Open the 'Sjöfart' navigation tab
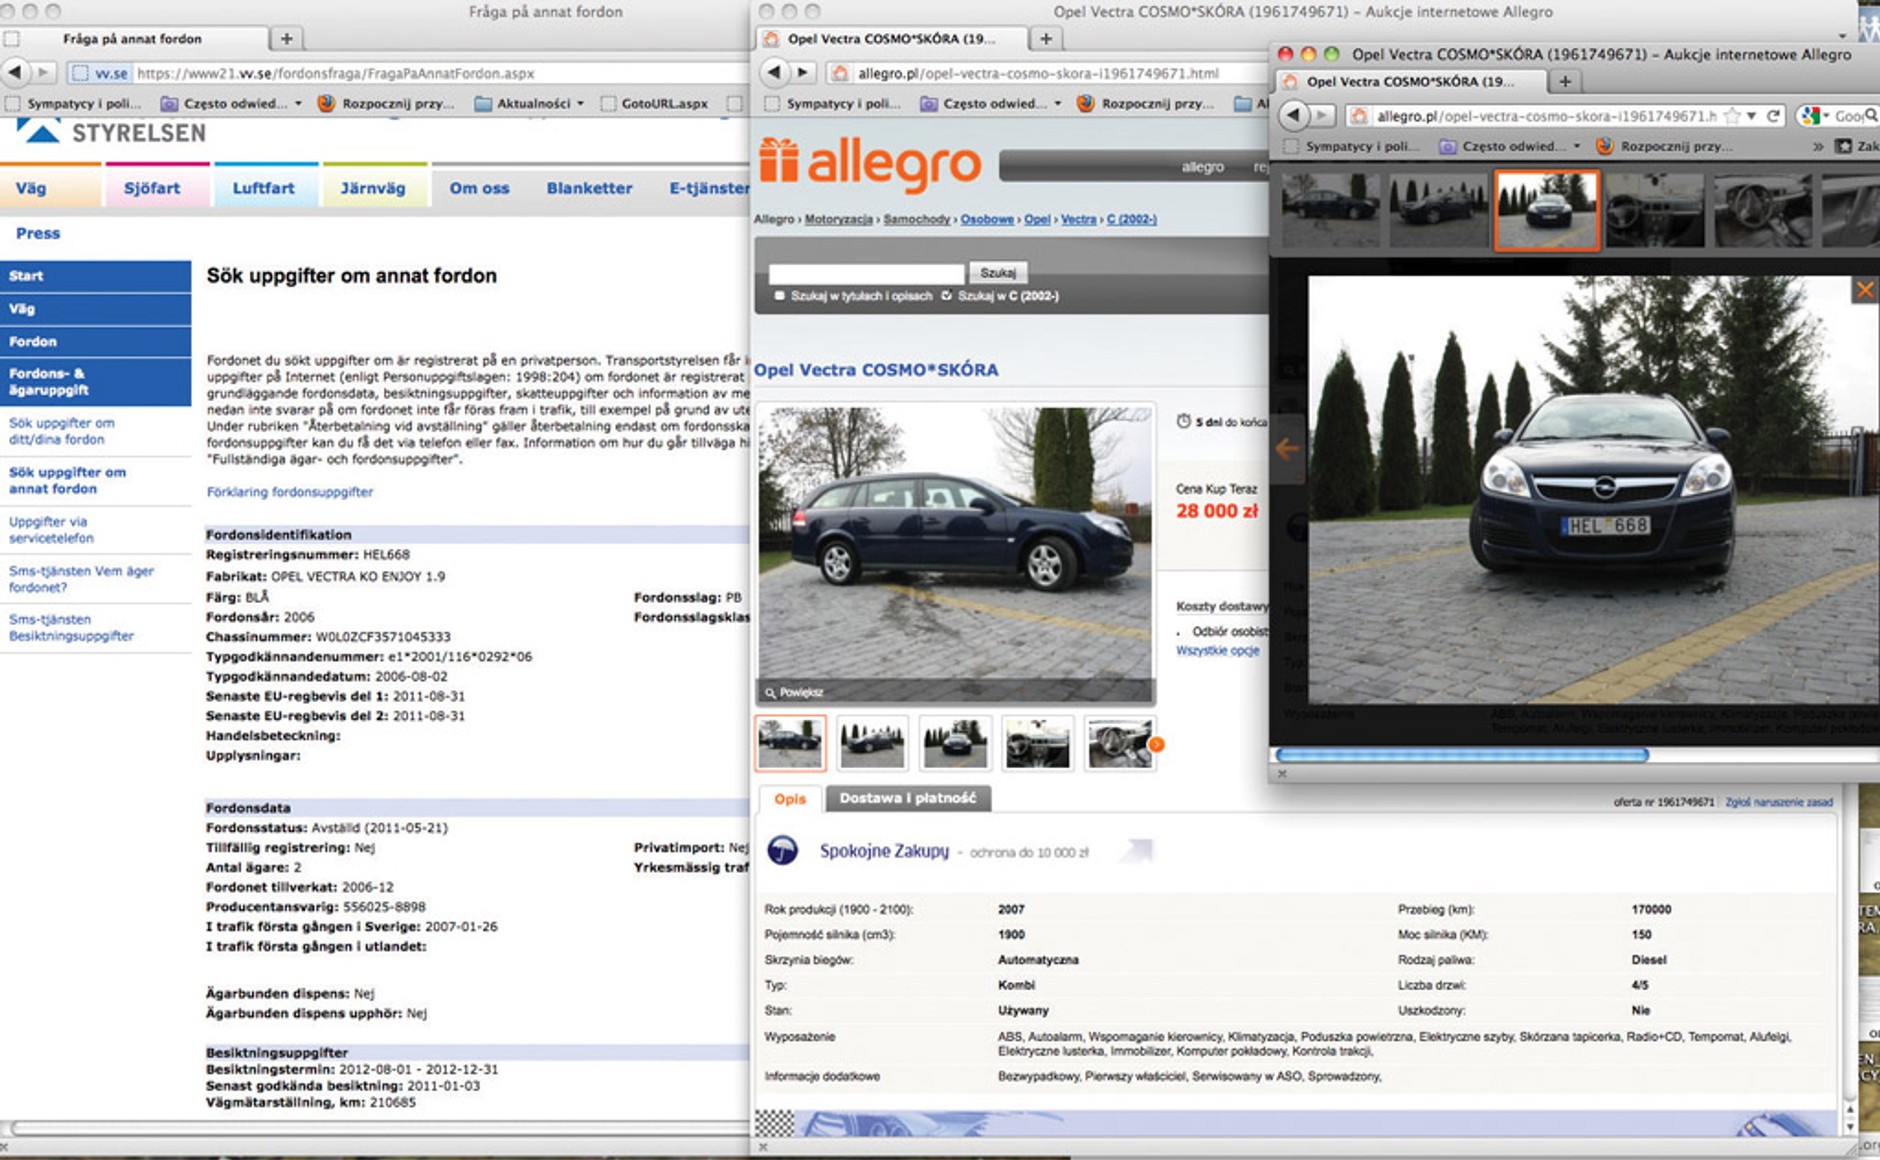 (152, 188)
